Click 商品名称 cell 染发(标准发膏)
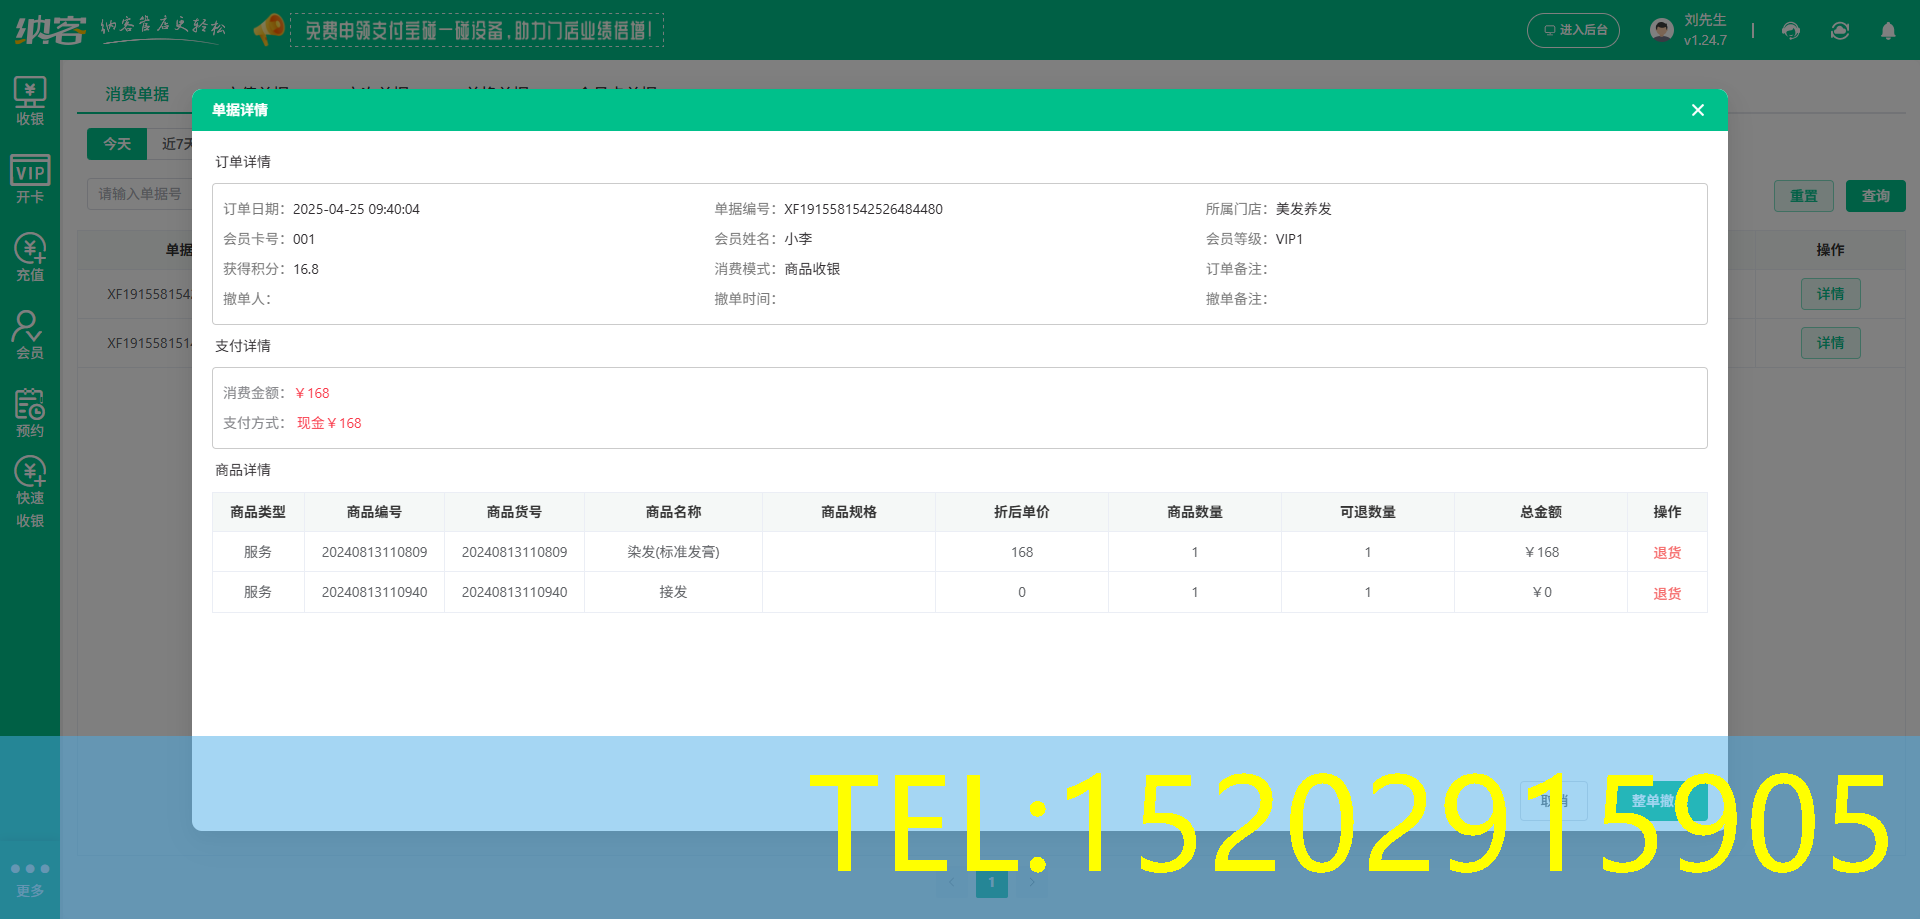 click(673, 552)
